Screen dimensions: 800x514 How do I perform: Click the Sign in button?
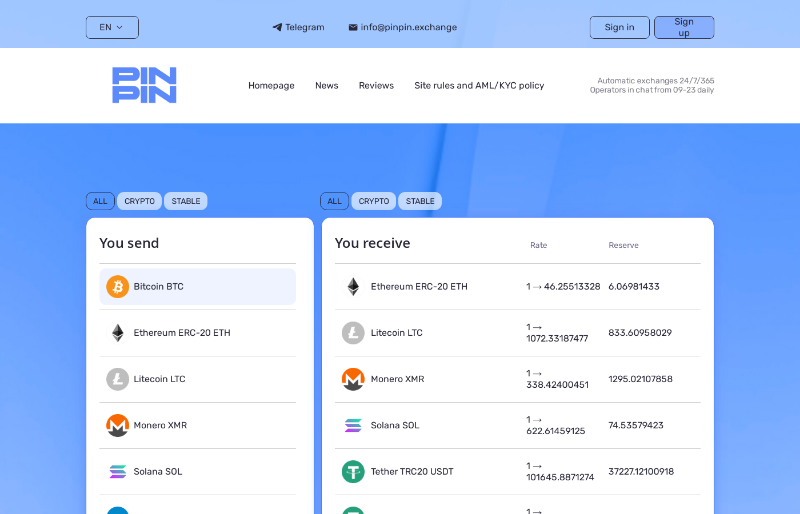pos(619,27)
